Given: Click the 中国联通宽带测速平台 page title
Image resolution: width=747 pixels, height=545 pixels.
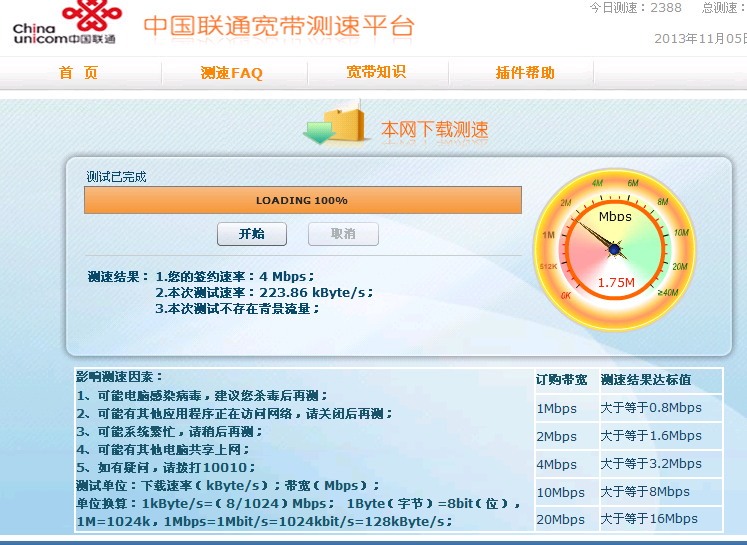Looking at the screenshot, I should click(279, 26).
